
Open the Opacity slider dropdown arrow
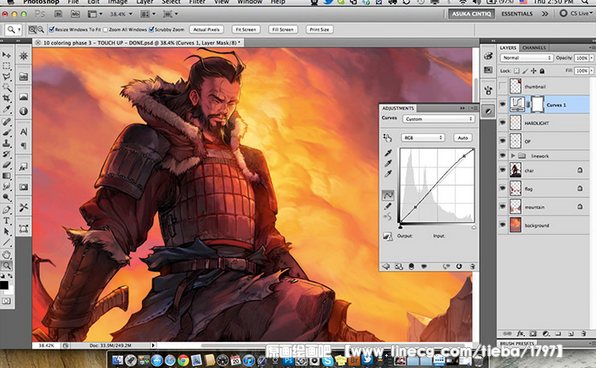[592, 58]
